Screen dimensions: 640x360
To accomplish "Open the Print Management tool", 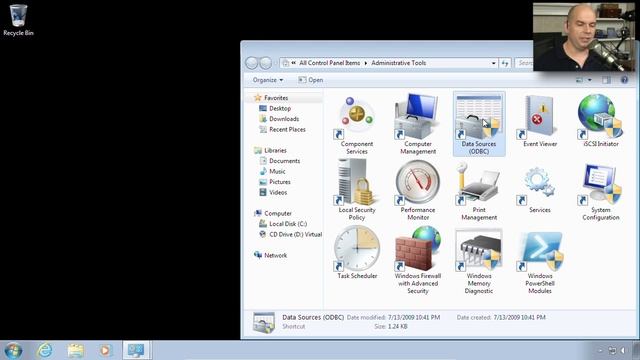I will tap(479, 190).
